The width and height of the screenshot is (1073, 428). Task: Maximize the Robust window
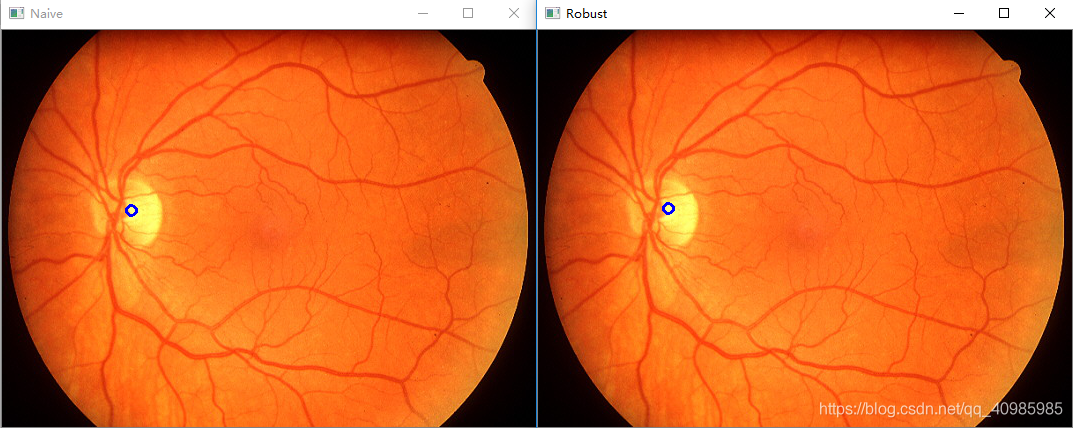pyautogui.click(x=1004, y=13)
